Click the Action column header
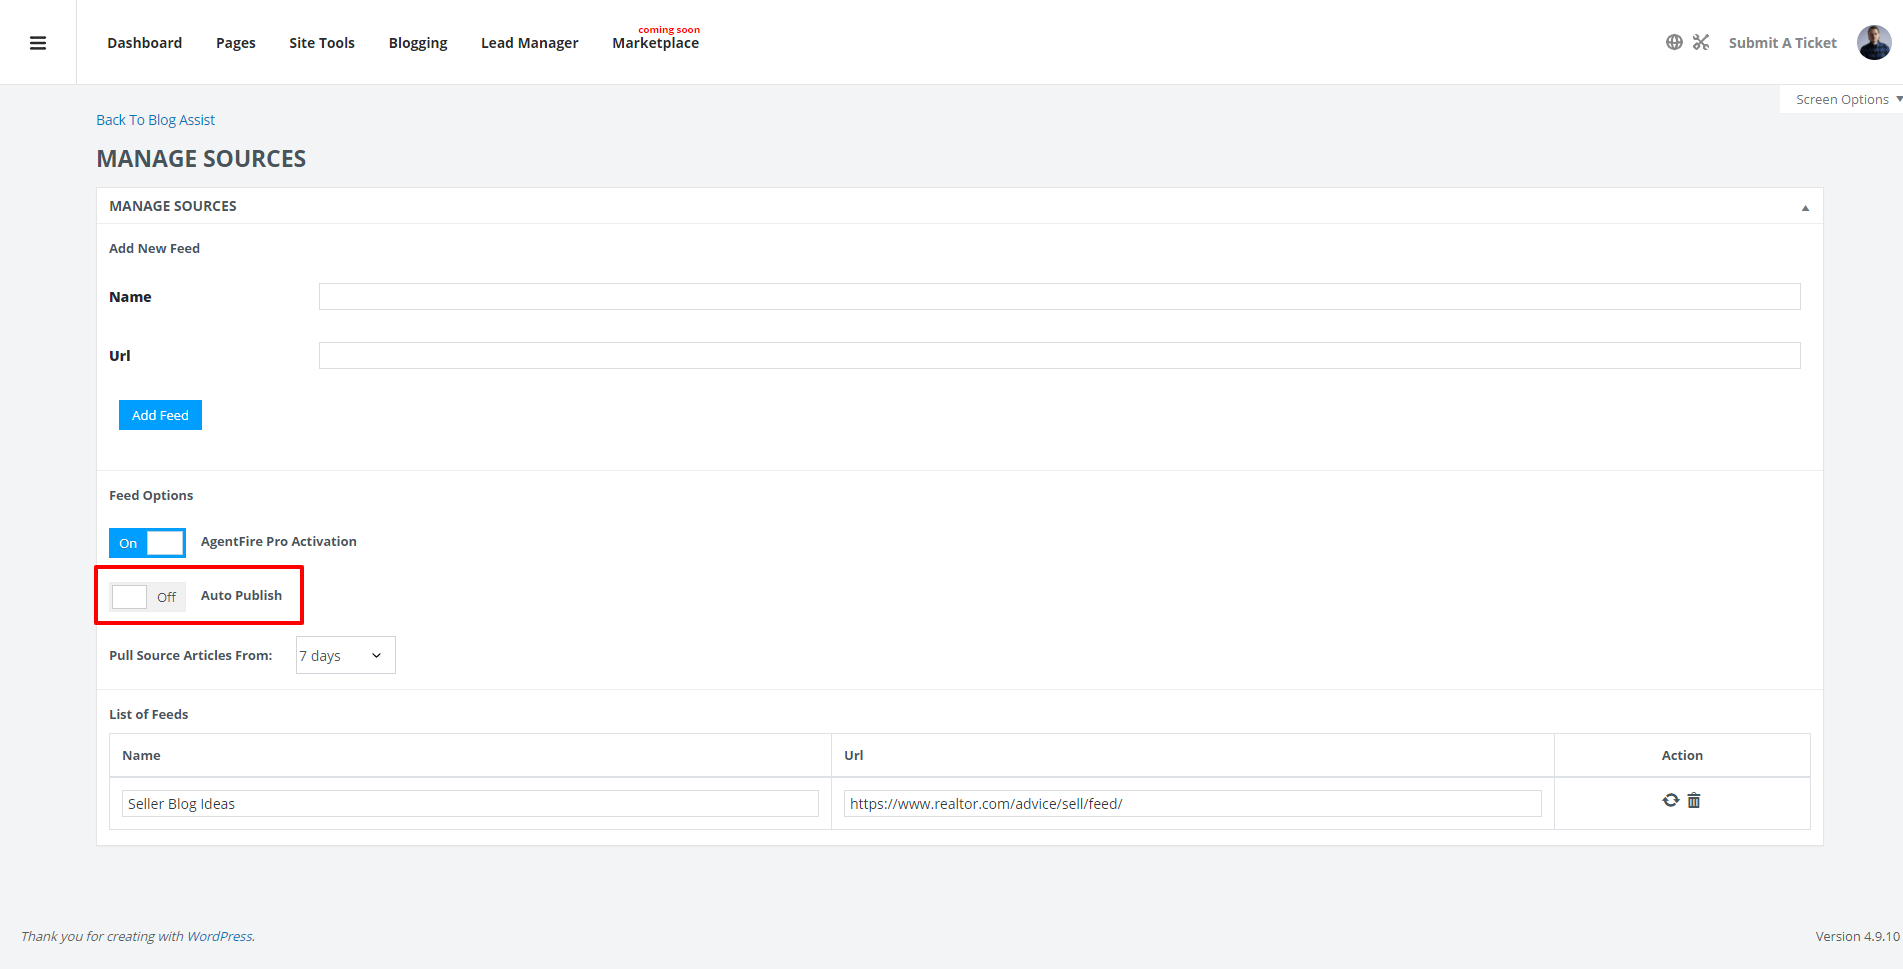 click(x=1682, y=756)
